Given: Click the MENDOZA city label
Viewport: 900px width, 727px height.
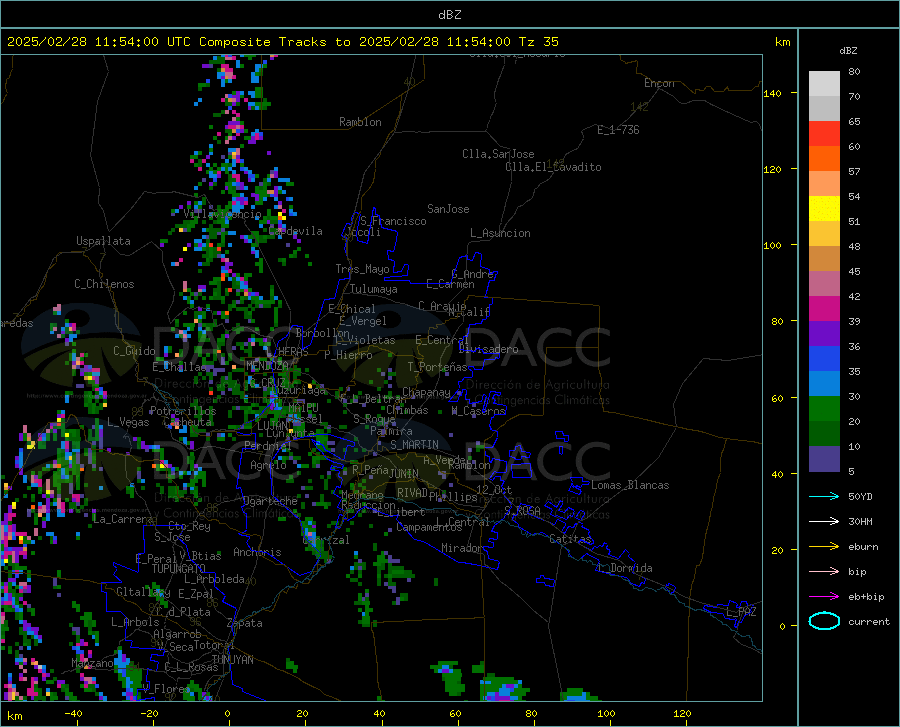Looking at the screenshot, I should coord(267,366).
